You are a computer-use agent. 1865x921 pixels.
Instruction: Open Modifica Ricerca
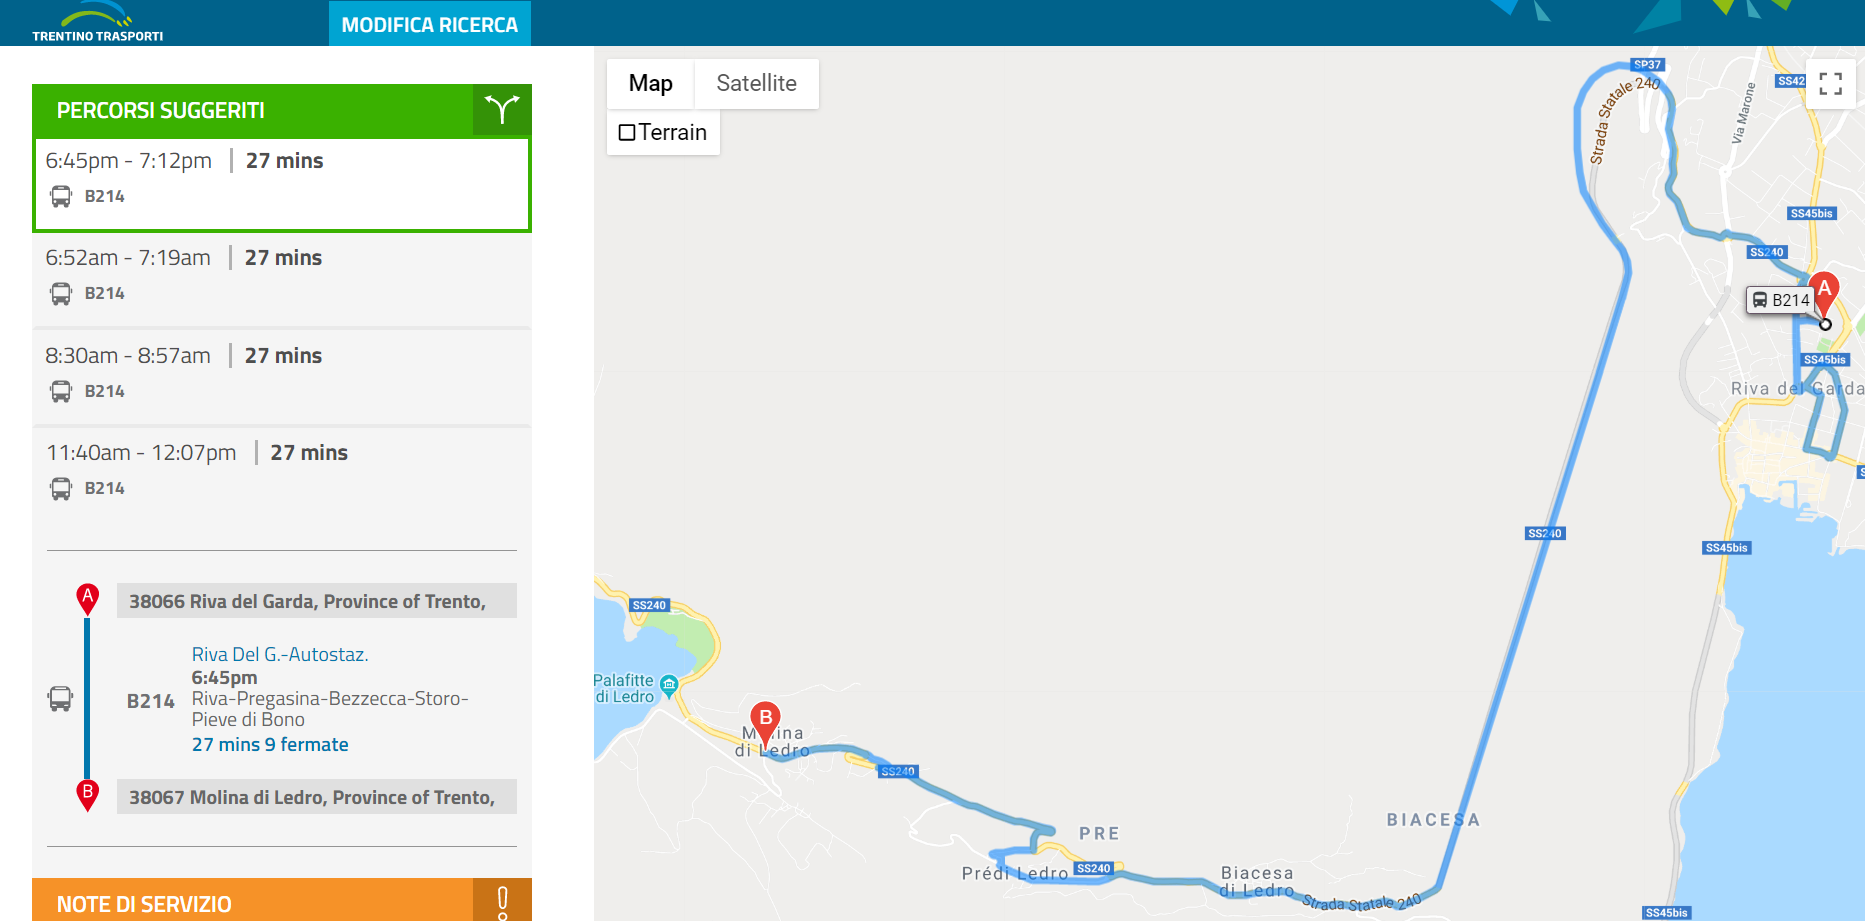click(x=430, y=24)
